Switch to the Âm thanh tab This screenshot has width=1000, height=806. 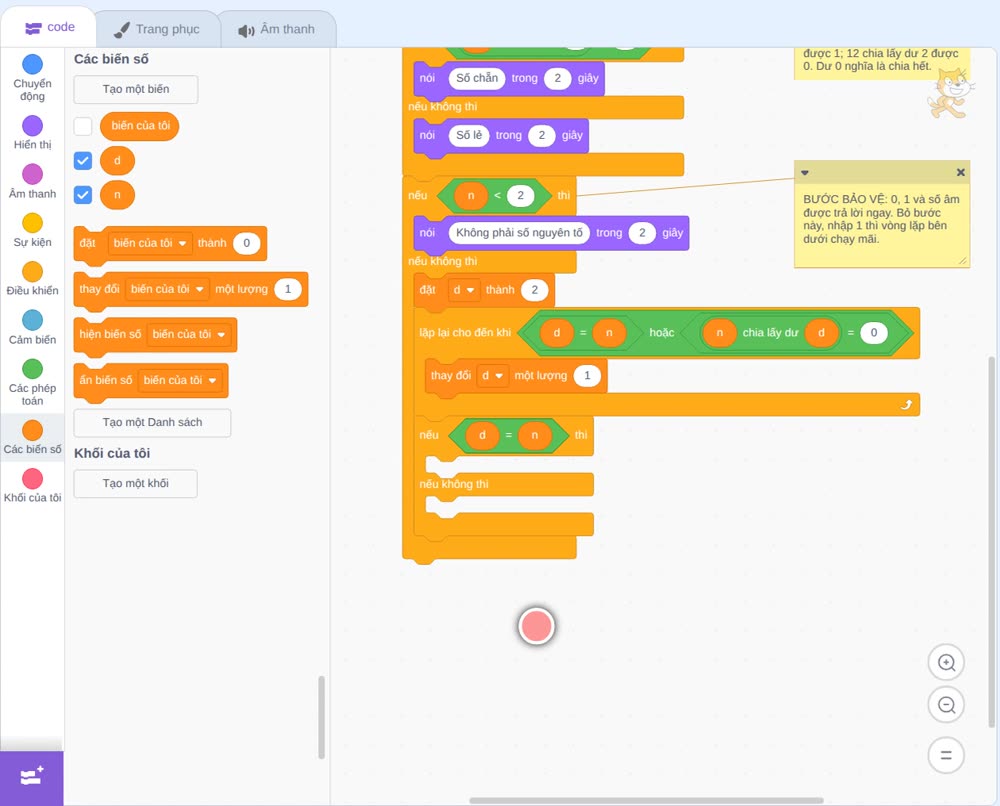[x=277, y=29]
